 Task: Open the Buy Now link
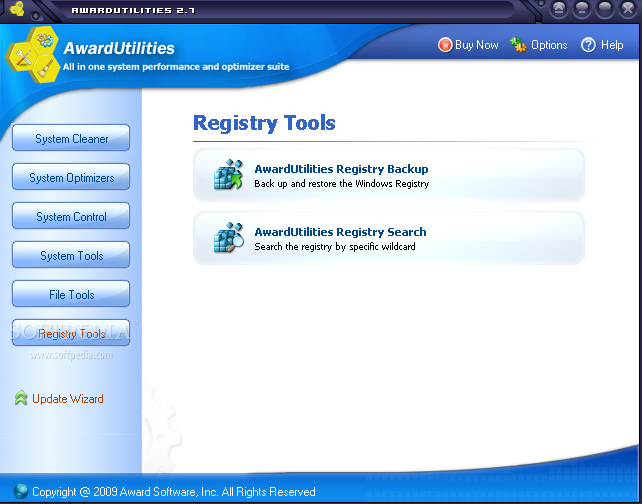point(477,45)
